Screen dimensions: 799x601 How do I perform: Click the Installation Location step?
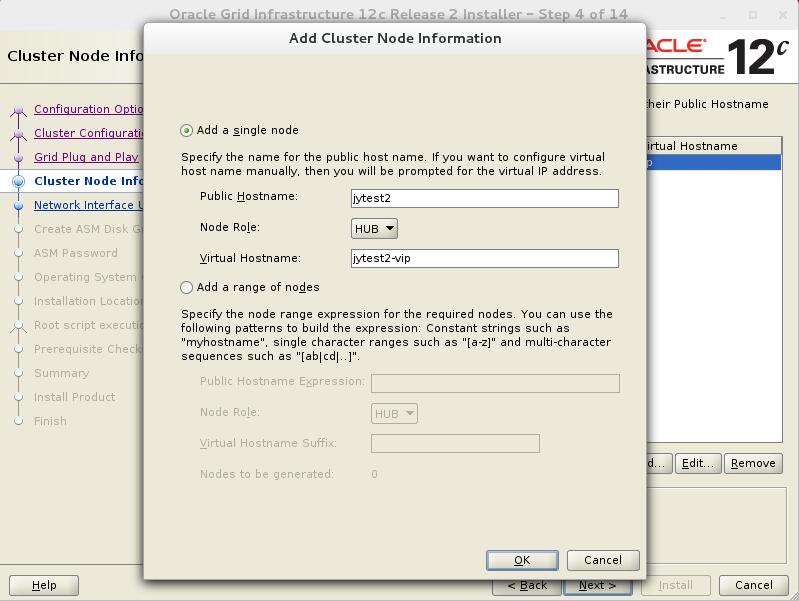89,301
